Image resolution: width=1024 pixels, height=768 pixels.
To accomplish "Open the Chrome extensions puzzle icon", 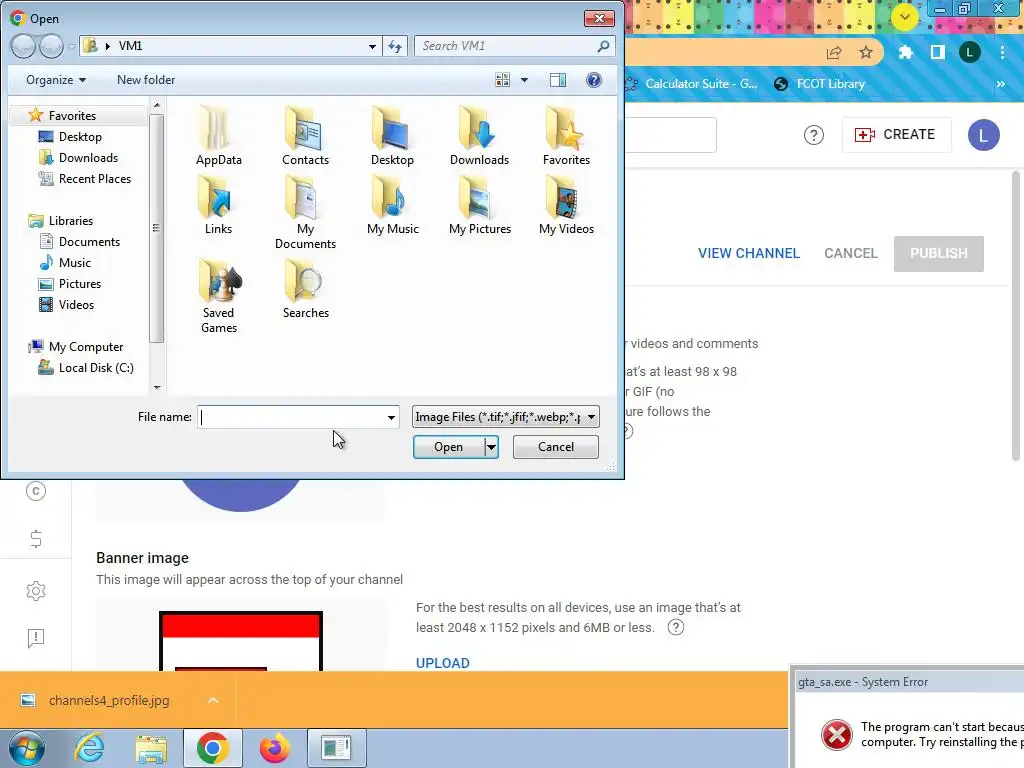I will point(905,52).
